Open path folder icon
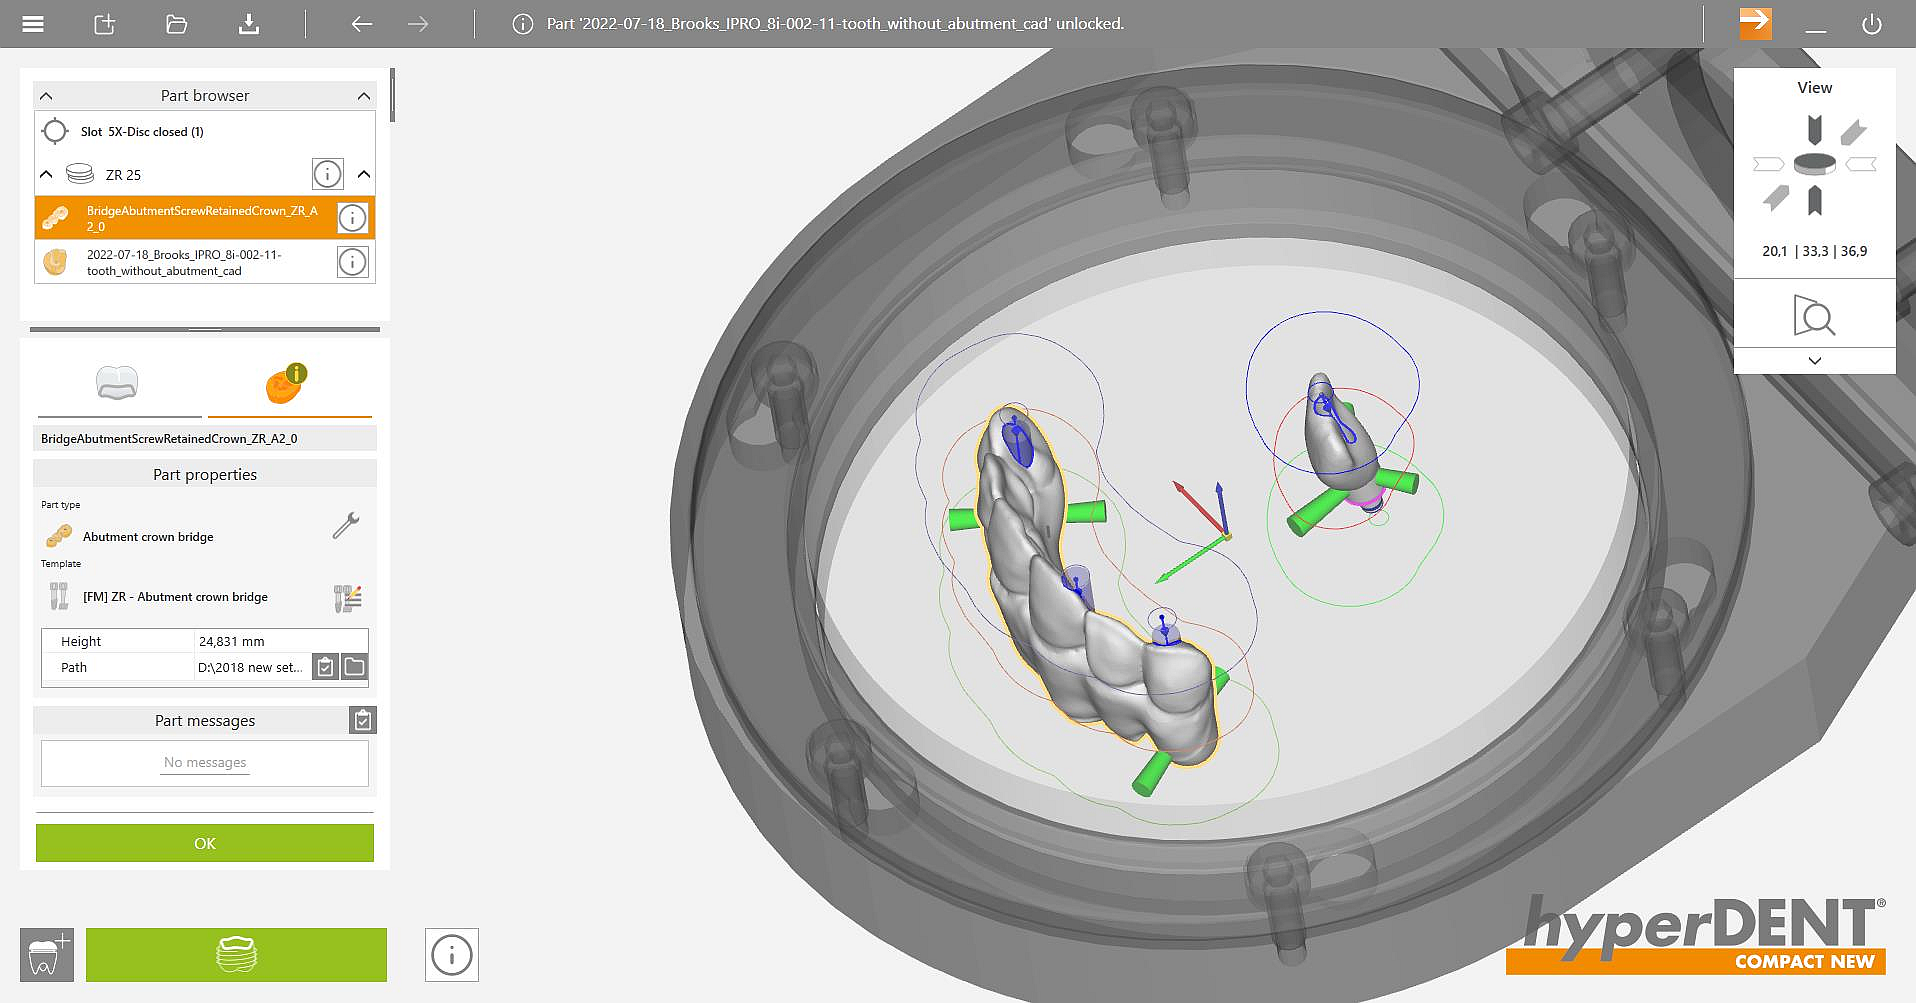Viewport: 1916px width, 1003px height. coord(354,667)
